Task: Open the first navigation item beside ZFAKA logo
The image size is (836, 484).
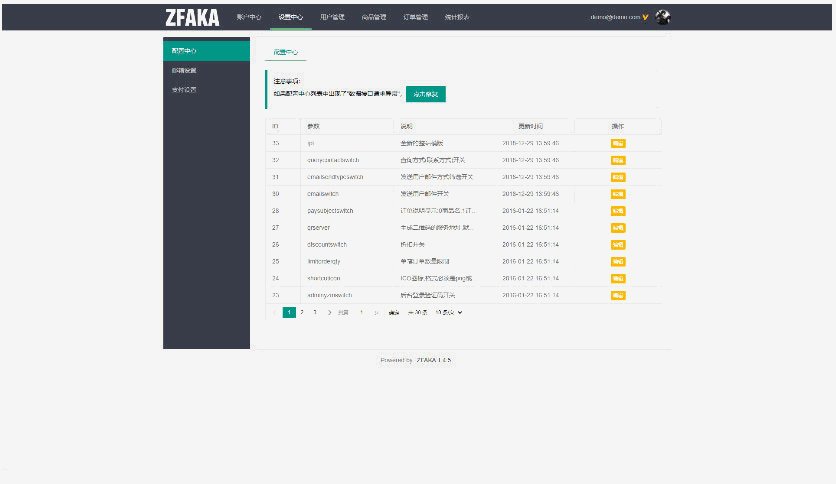Action: coord(249,17)
